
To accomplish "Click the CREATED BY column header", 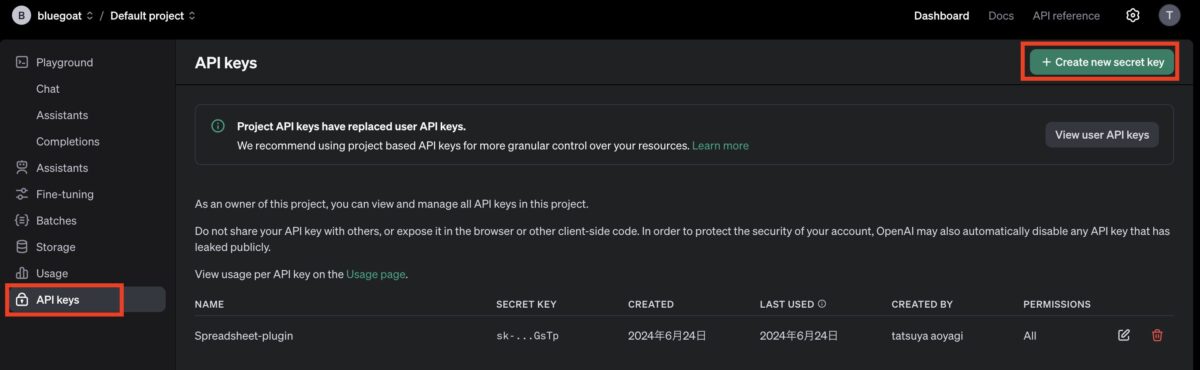I will 922,304.
